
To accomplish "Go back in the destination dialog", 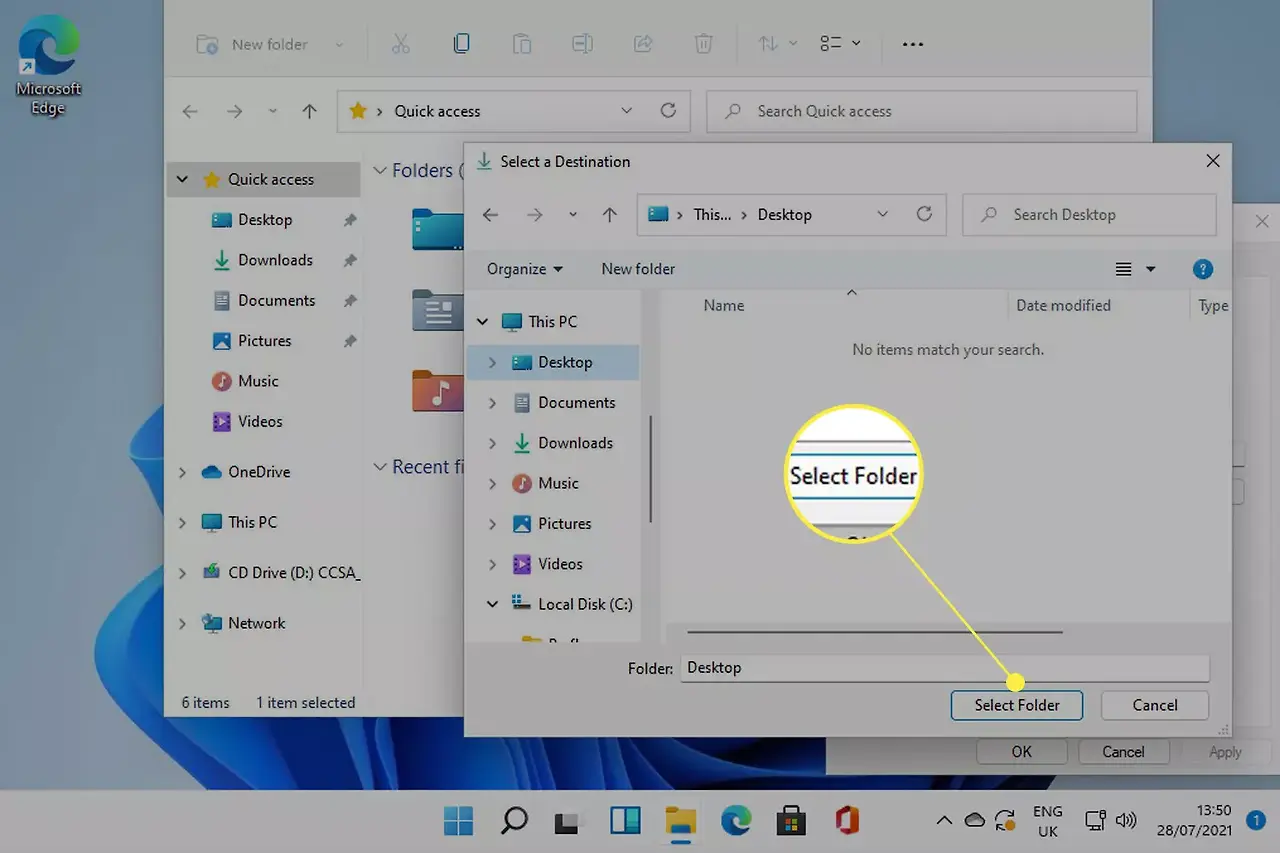I will (490, 215).
